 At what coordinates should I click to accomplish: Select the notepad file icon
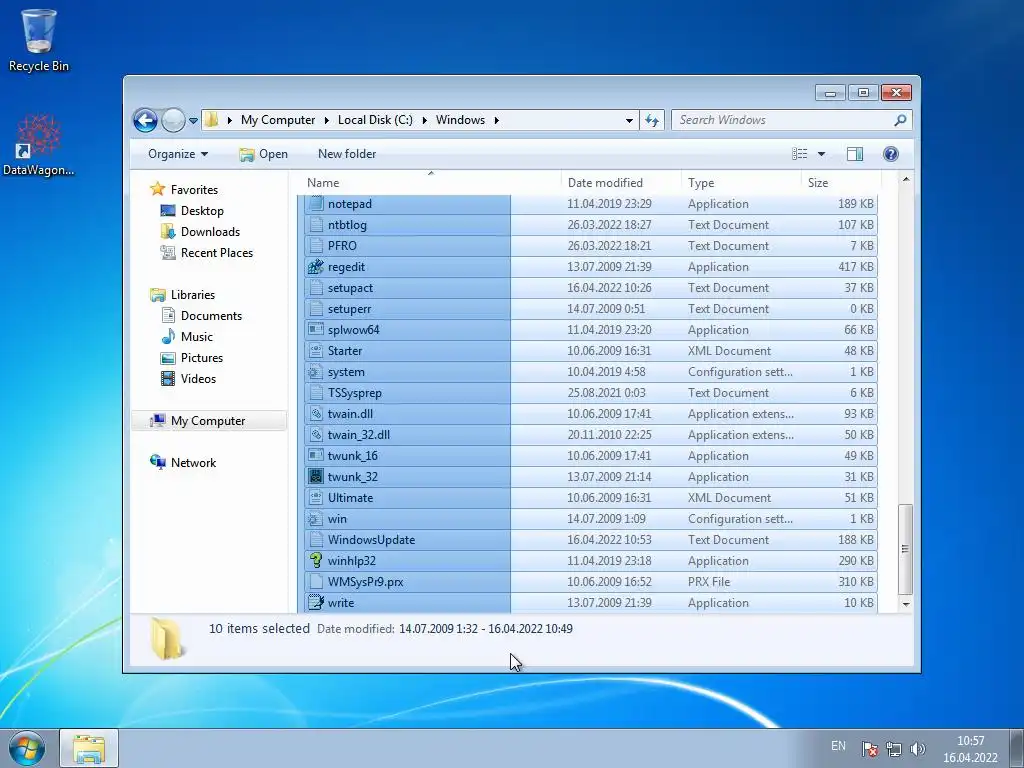[315, 204]
